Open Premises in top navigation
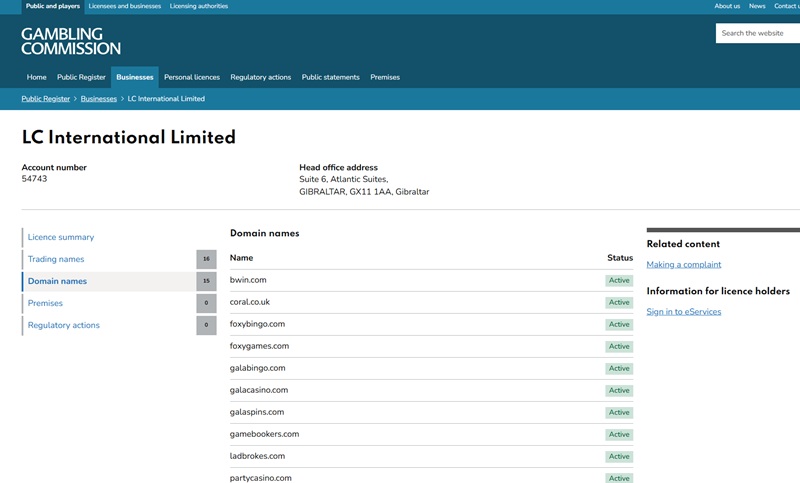Image resolution: width=800 pixels, height=483 pixels. (385, 77)
